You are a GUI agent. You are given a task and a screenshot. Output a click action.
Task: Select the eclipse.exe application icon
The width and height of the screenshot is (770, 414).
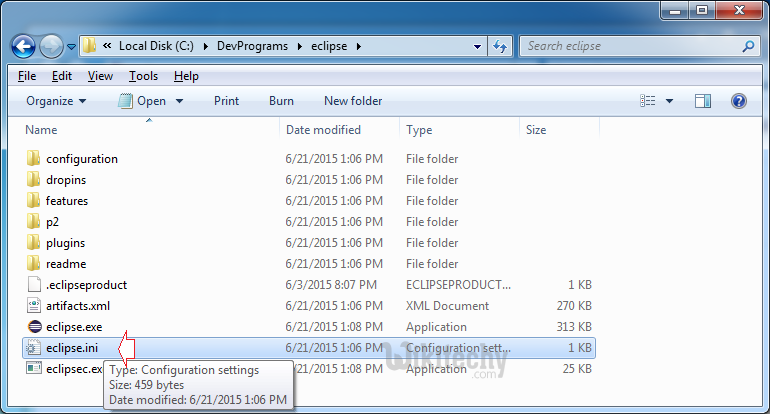[33, 327]
